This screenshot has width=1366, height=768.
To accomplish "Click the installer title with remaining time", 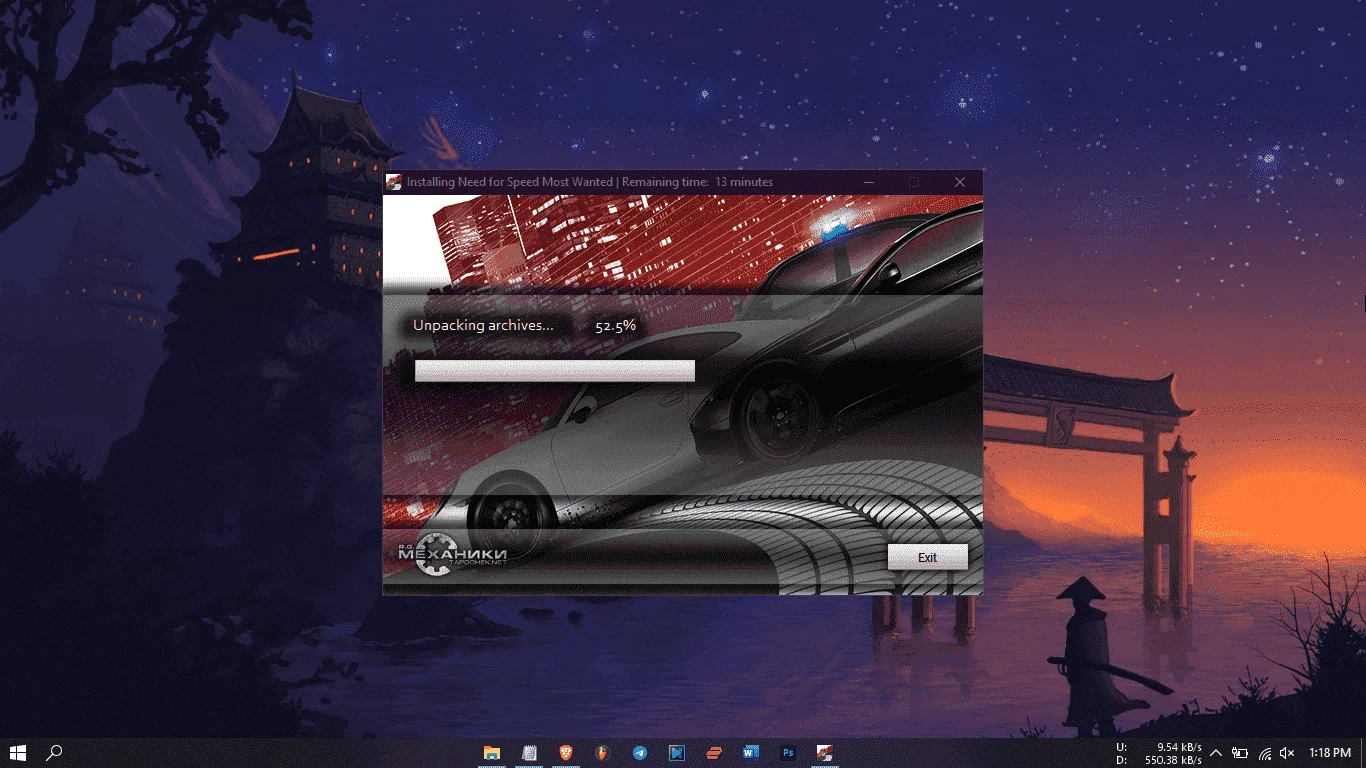I will coord(590,182).
